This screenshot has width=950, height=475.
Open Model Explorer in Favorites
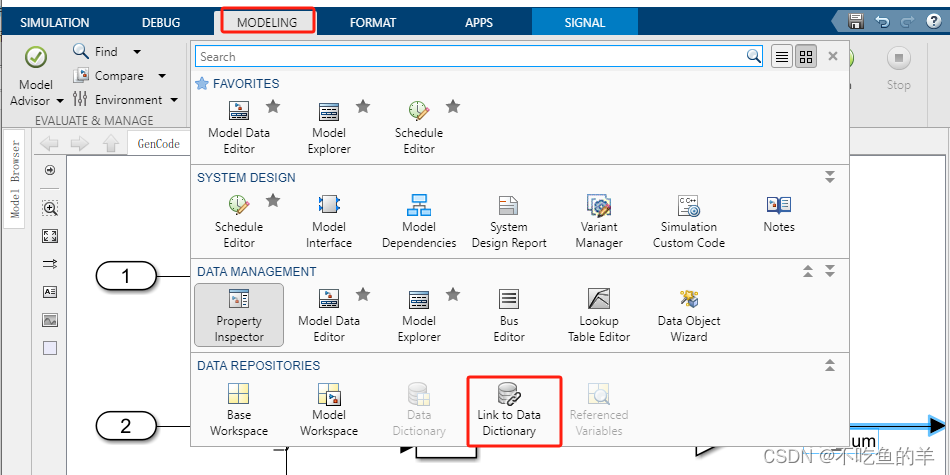(329, 128)
